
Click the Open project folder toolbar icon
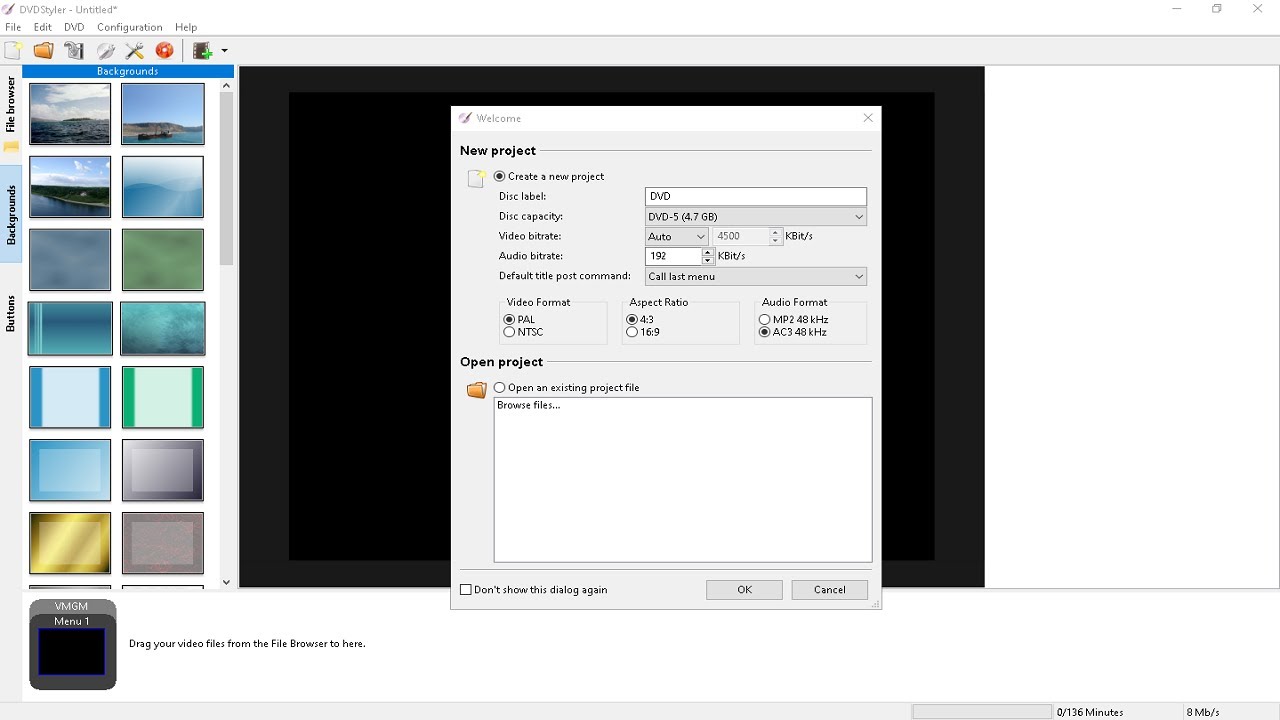[x=43, y=50]
